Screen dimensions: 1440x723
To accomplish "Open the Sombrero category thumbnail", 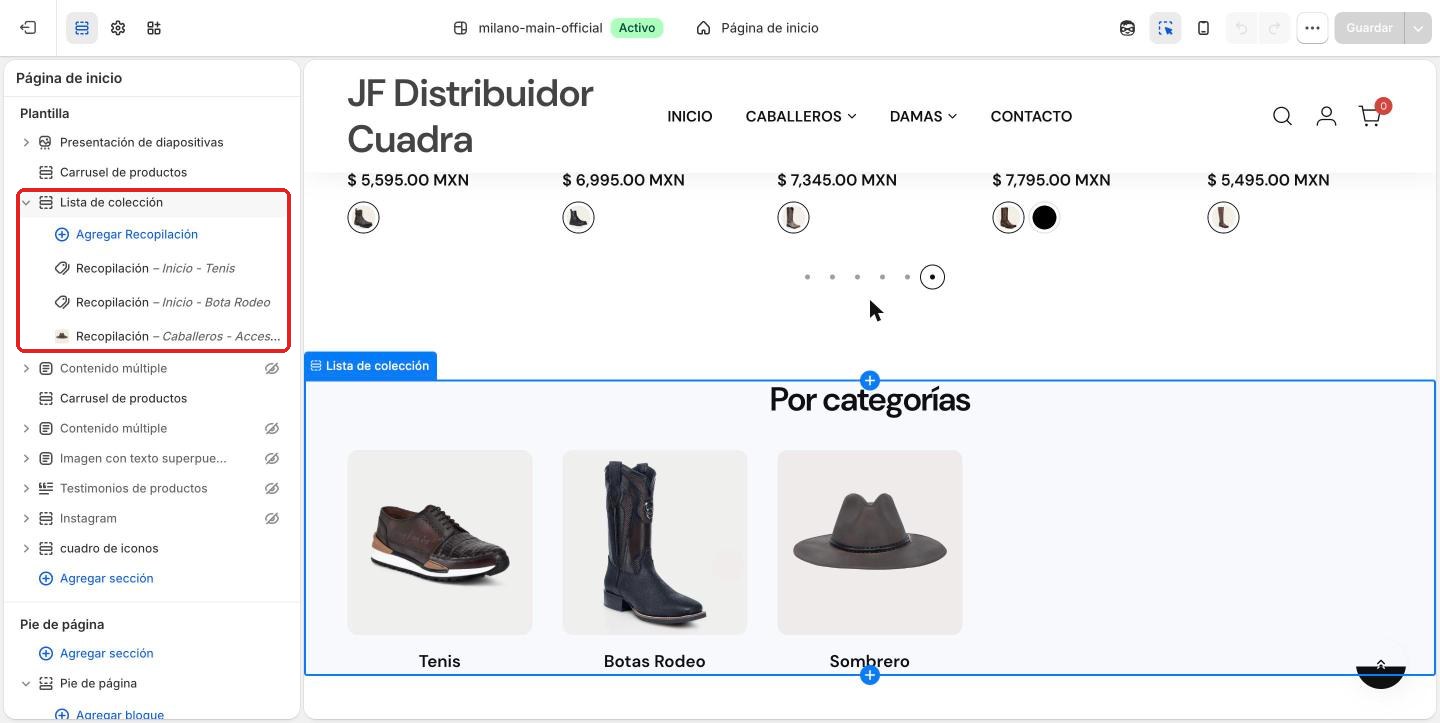I will pyautogui.click(x=870, y=542).
